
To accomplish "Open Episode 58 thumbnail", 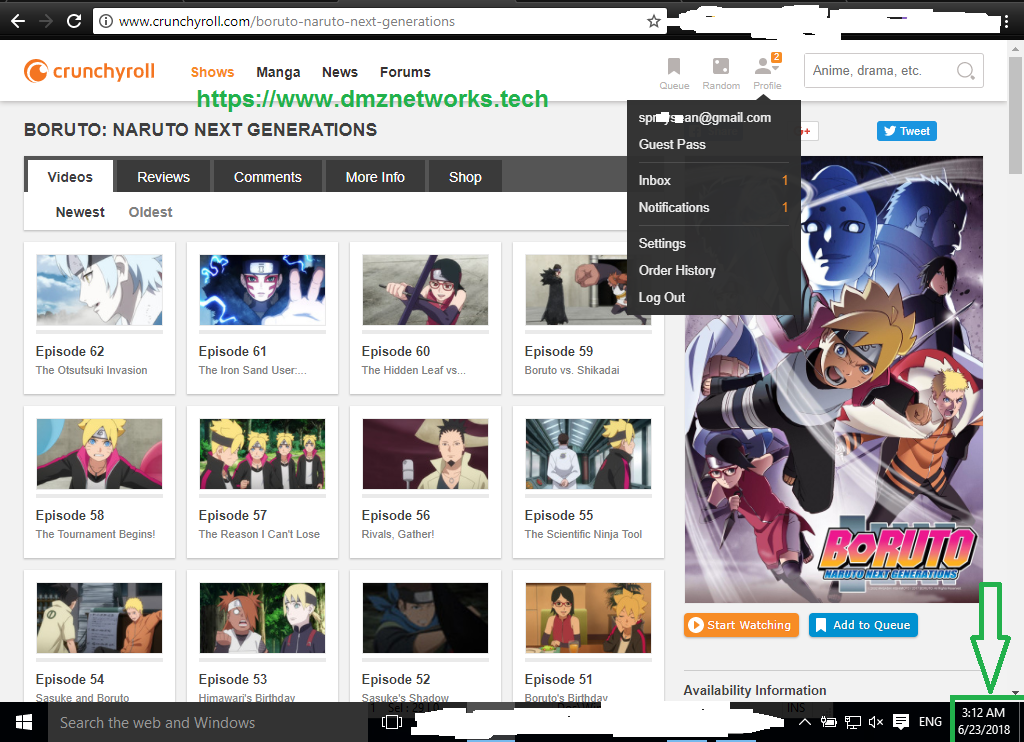I will click(99, 454).
